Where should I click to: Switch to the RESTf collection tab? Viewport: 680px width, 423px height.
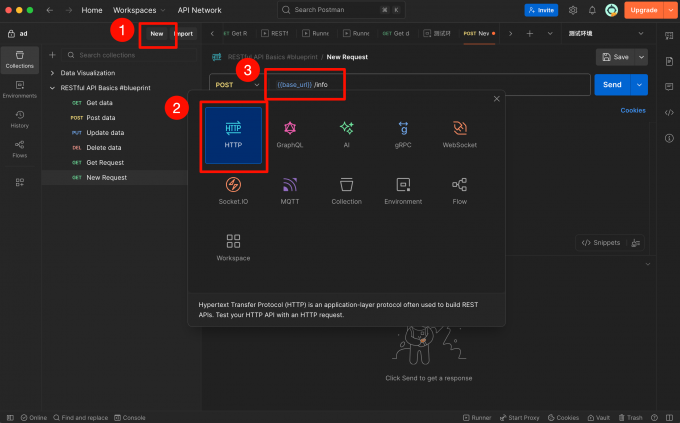coord(275,33)
